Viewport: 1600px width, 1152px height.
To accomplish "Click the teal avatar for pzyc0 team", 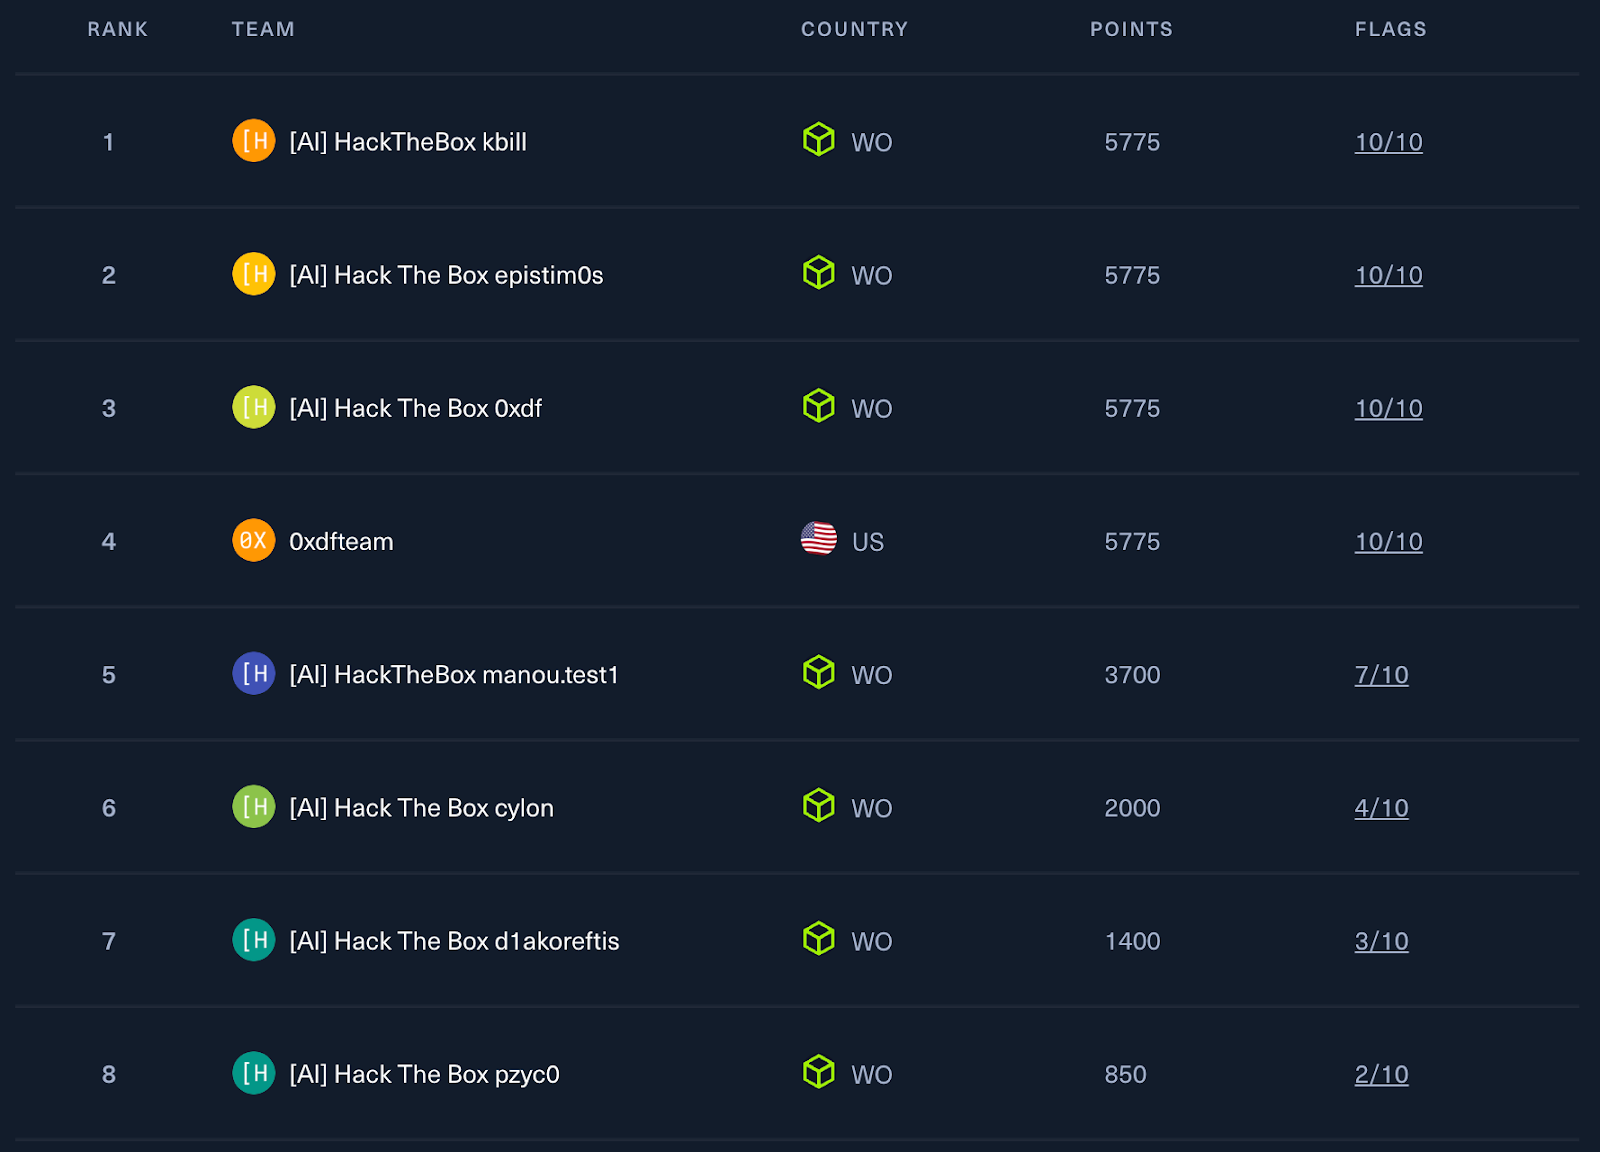I will click(254, 1073).
